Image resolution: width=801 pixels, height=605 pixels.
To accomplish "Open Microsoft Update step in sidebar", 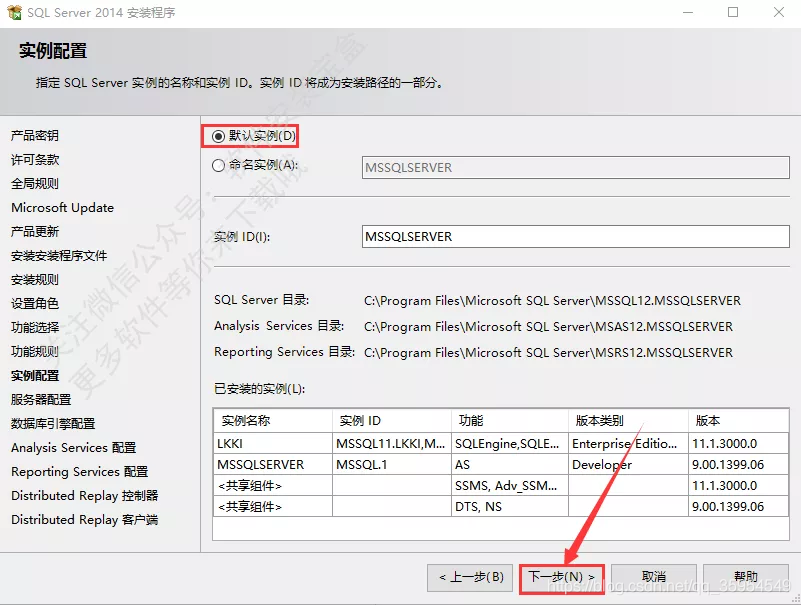I will coord(62,207).
